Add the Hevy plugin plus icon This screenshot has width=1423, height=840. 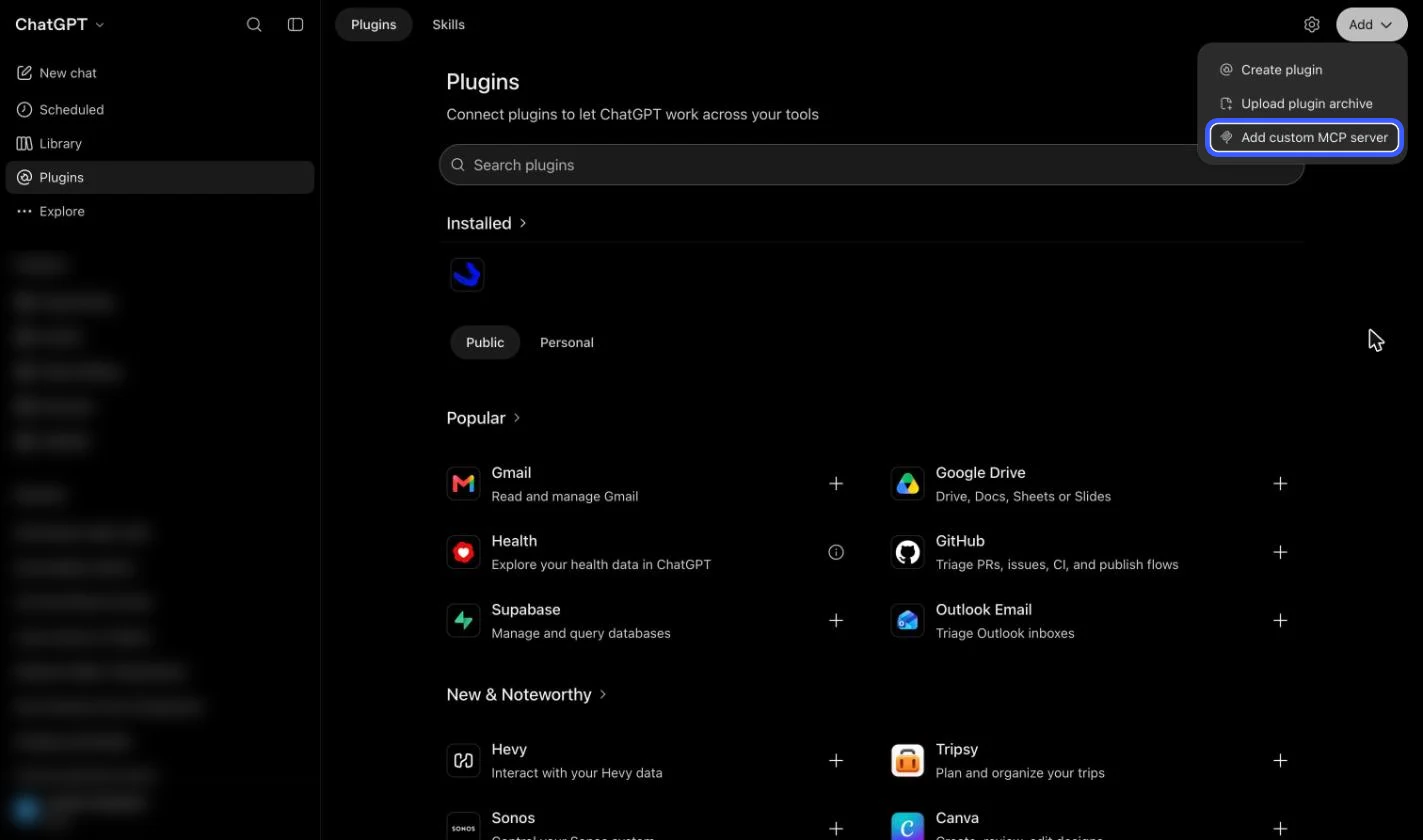pyautogui.click(x=836, y=761)
